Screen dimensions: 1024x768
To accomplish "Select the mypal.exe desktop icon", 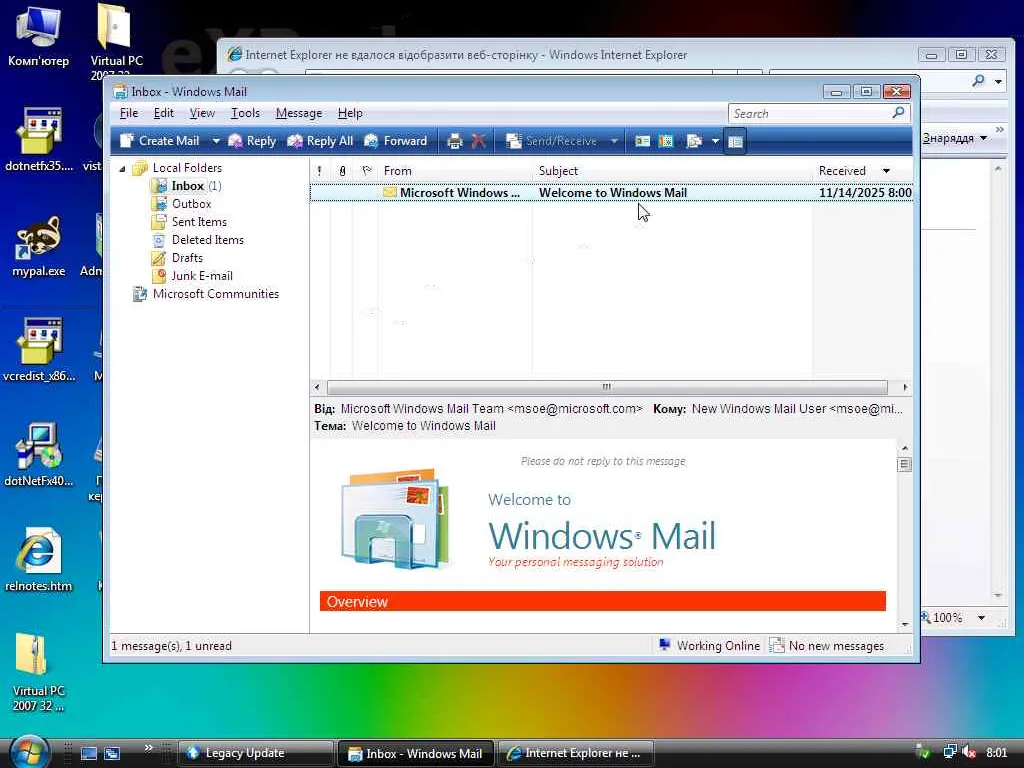I will coord(39,248).
